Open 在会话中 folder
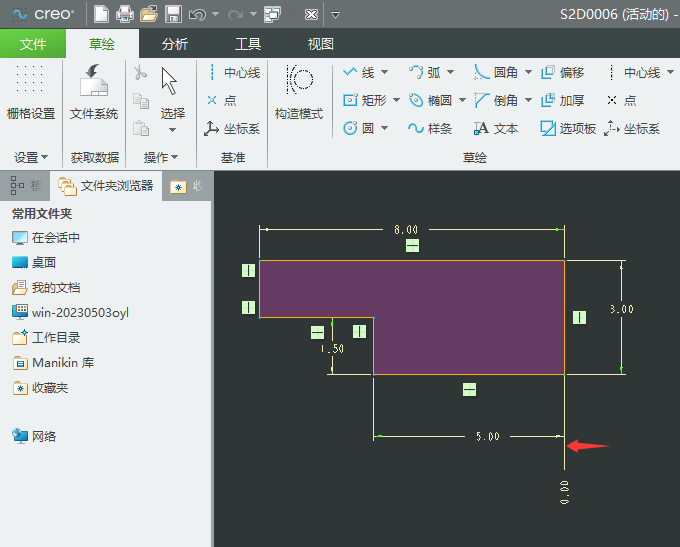 point(46,238)
